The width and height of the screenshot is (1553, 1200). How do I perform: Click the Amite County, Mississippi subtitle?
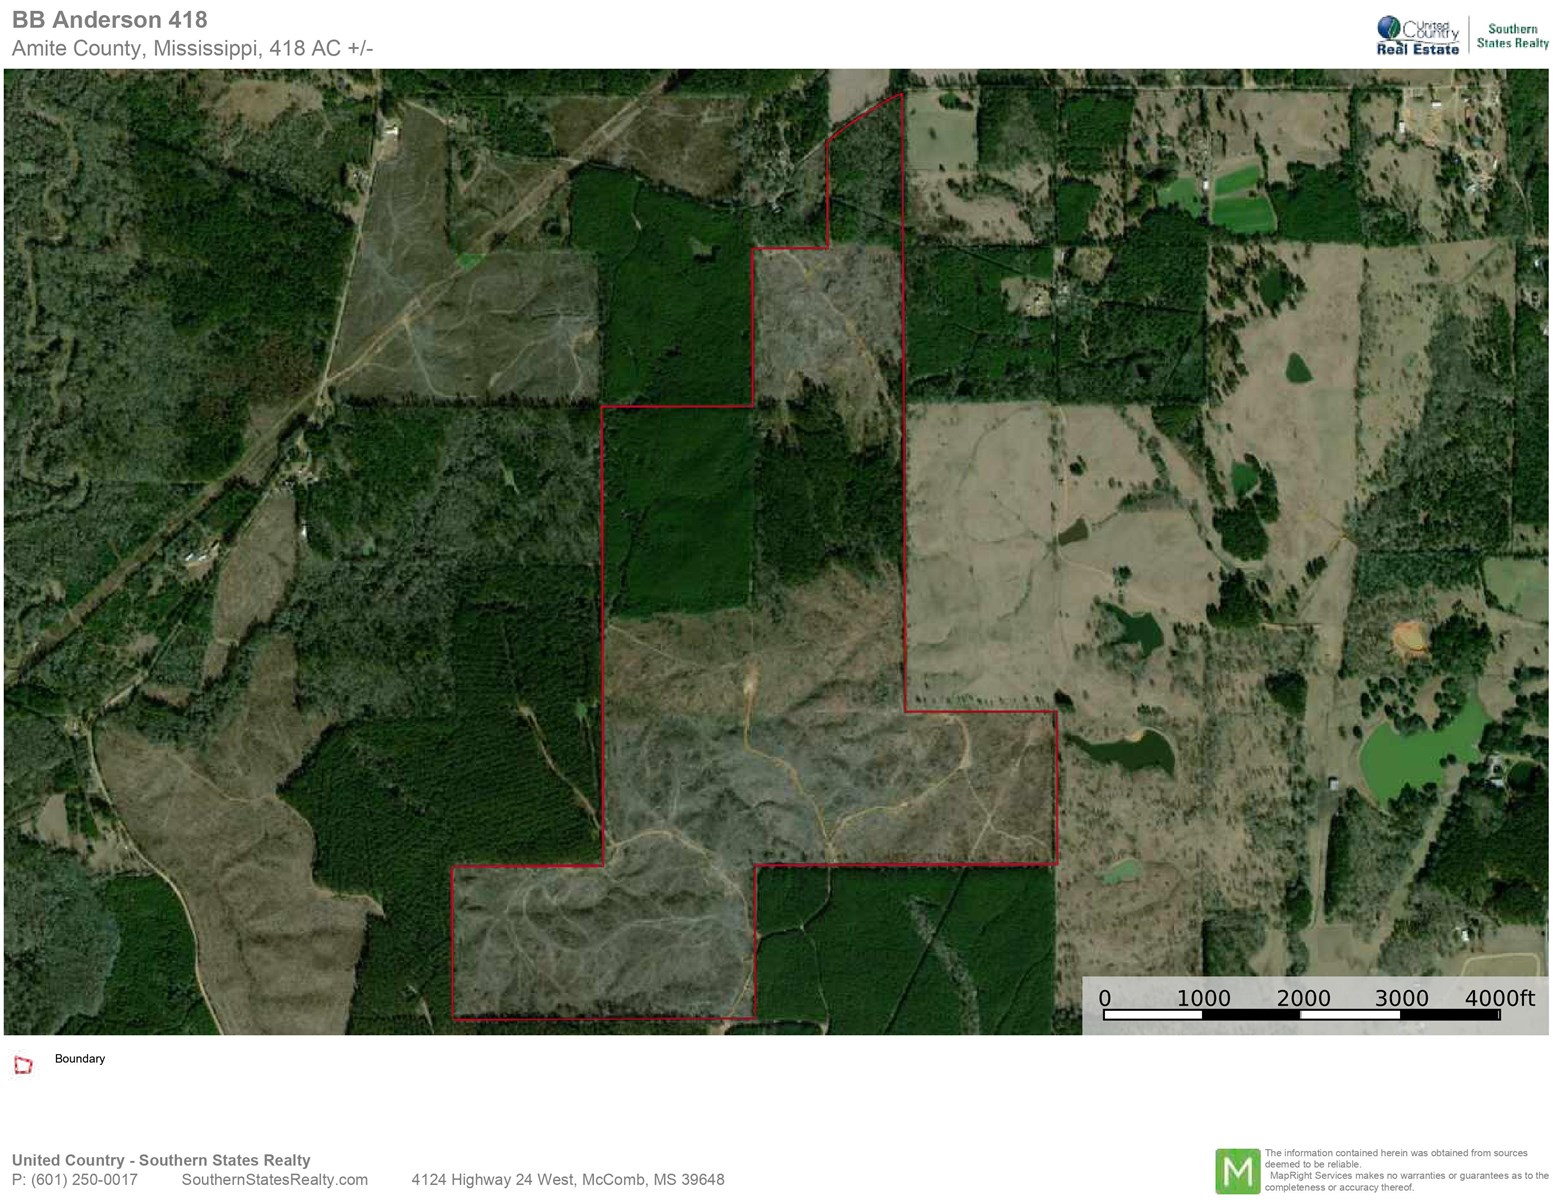(x=192, y=48)
